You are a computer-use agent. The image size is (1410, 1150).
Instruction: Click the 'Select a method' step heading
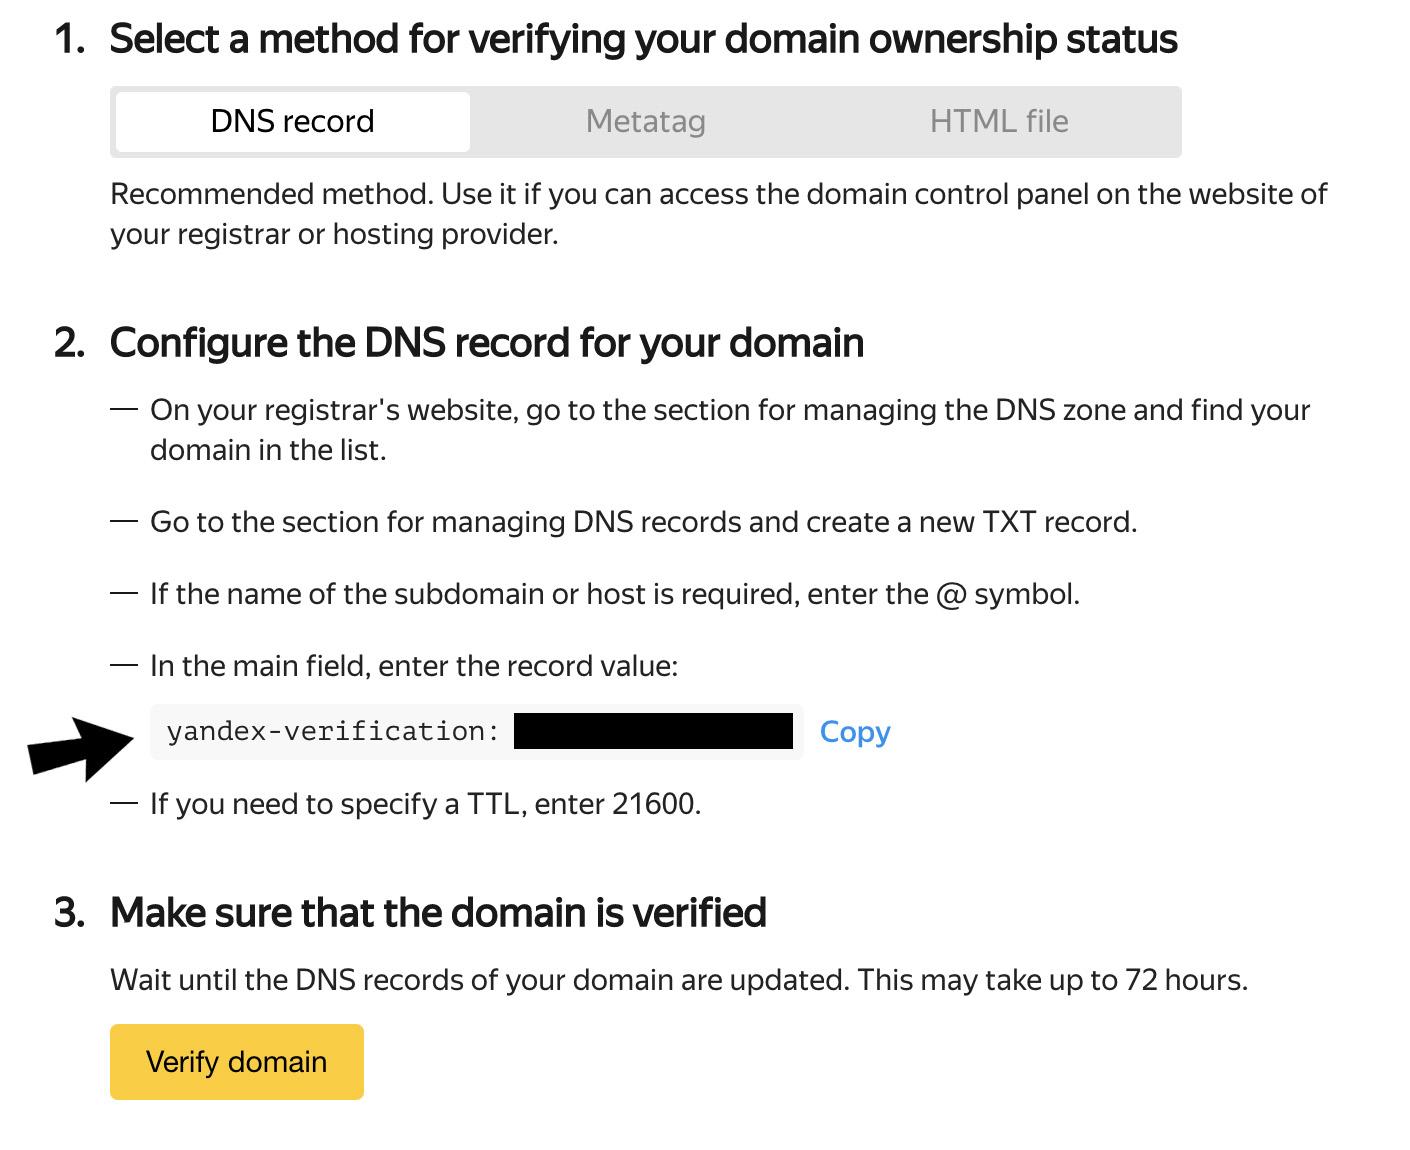[x=643, y=40]
